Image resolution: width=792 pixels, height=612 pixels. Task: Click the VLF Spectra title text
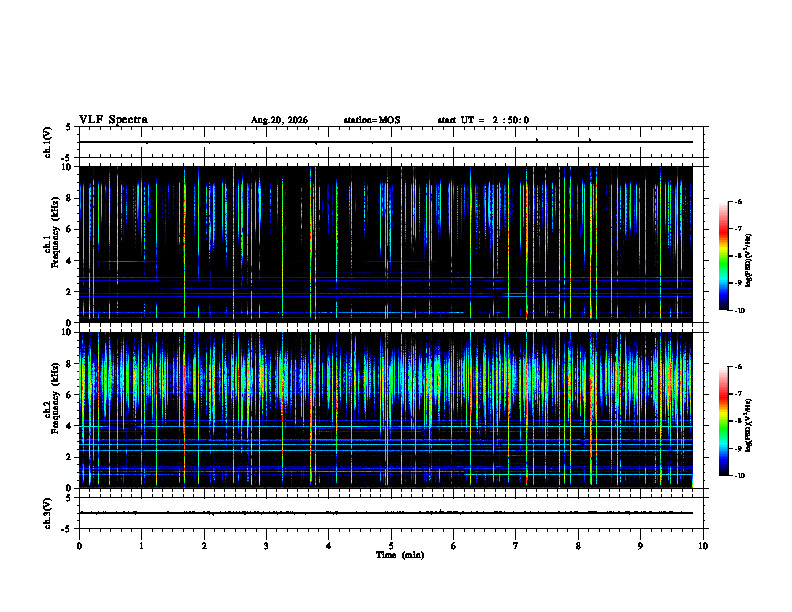113,120
